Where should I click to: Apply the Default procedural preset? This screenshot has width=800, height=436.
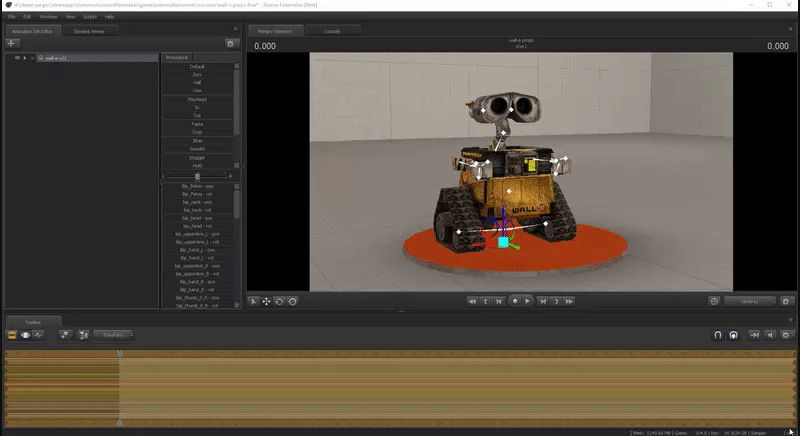tap(197, 67)
